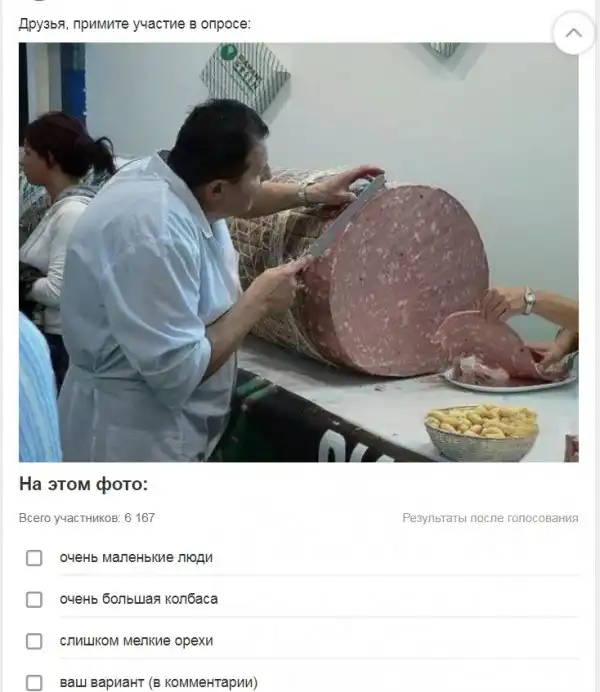This screenshot has height=692, width=600.
Task: Pick the 'очень большая колбаса' answer label
Action: (139, 599)
